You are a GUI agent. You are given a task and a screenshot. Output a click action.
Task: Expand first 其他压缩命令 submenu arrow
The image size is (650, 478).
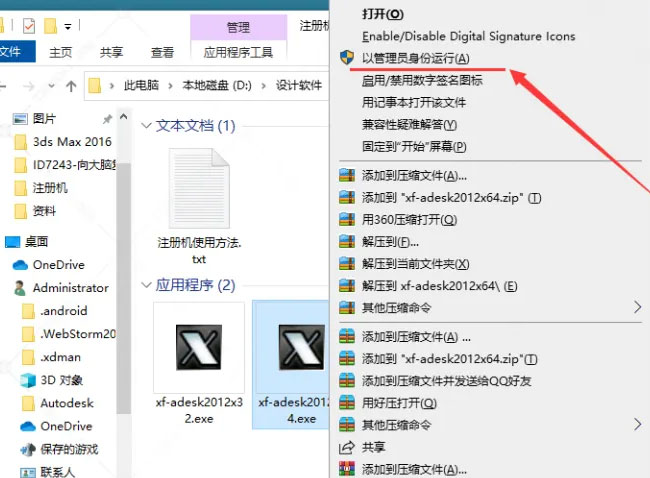tap(638, 307)
